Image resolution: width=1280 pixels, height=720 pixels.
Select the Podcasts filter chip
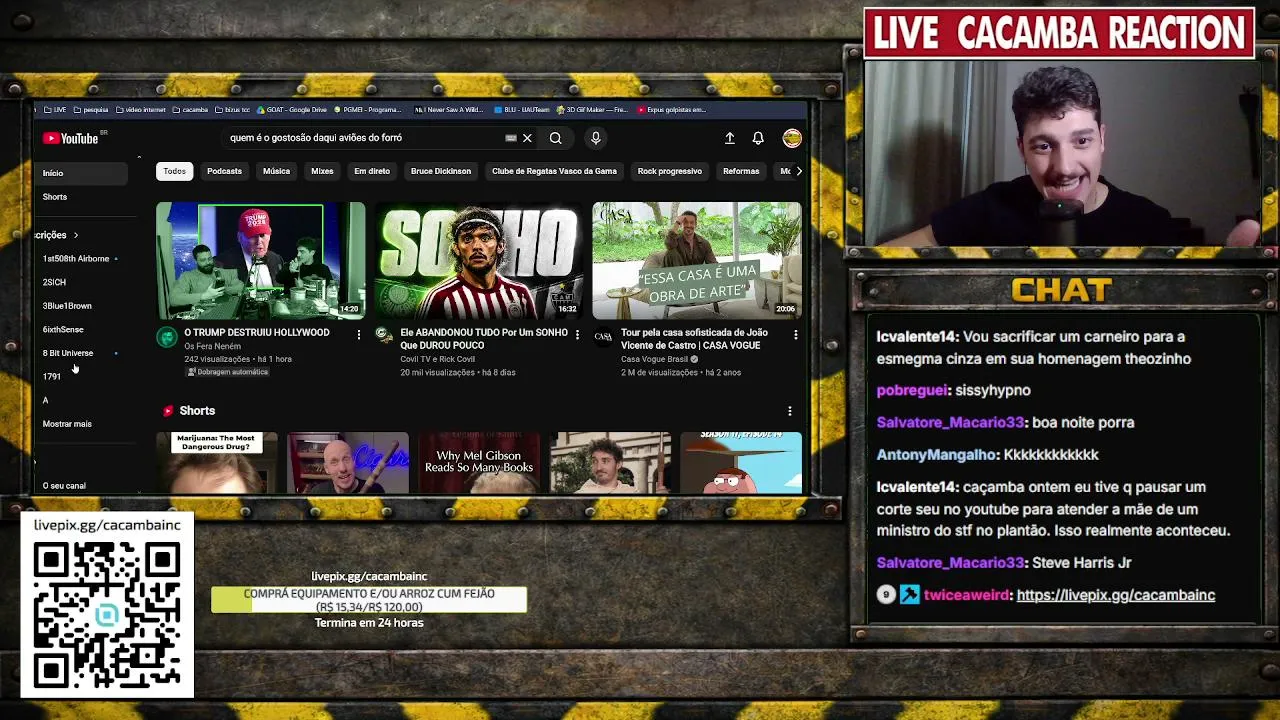[x=224, y=171]
